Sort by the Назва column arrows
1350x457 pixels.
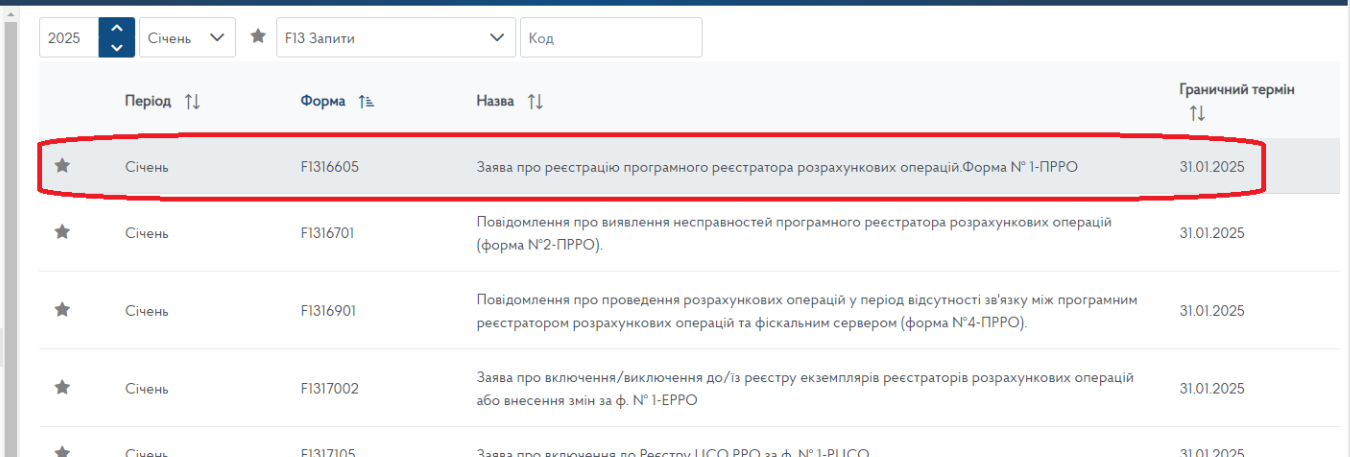pyautogui.click(x=535, y=101)
